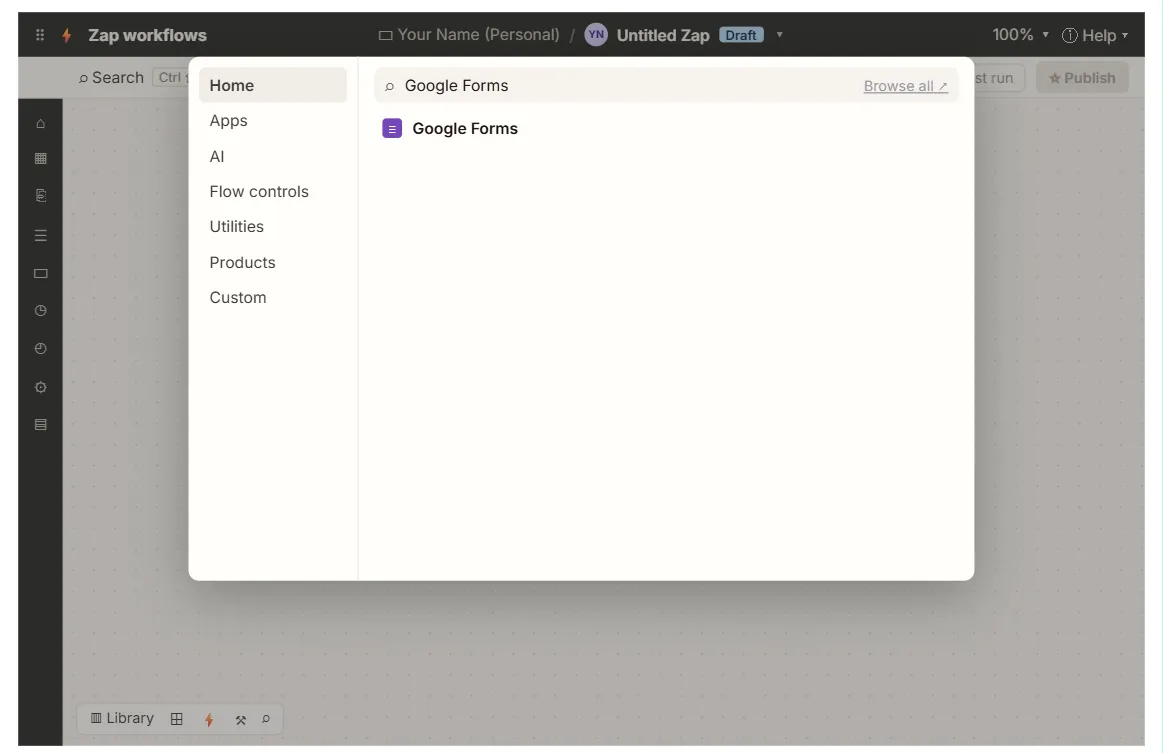Click the Your Name (Personal) folder link

(478, 34)
